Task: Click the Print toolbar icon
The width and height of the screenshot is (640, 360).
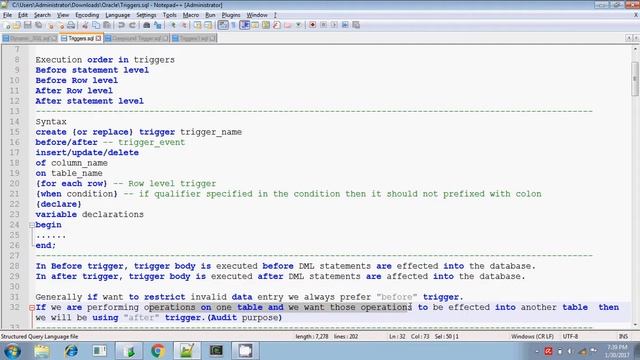Action: coord(71,25)
